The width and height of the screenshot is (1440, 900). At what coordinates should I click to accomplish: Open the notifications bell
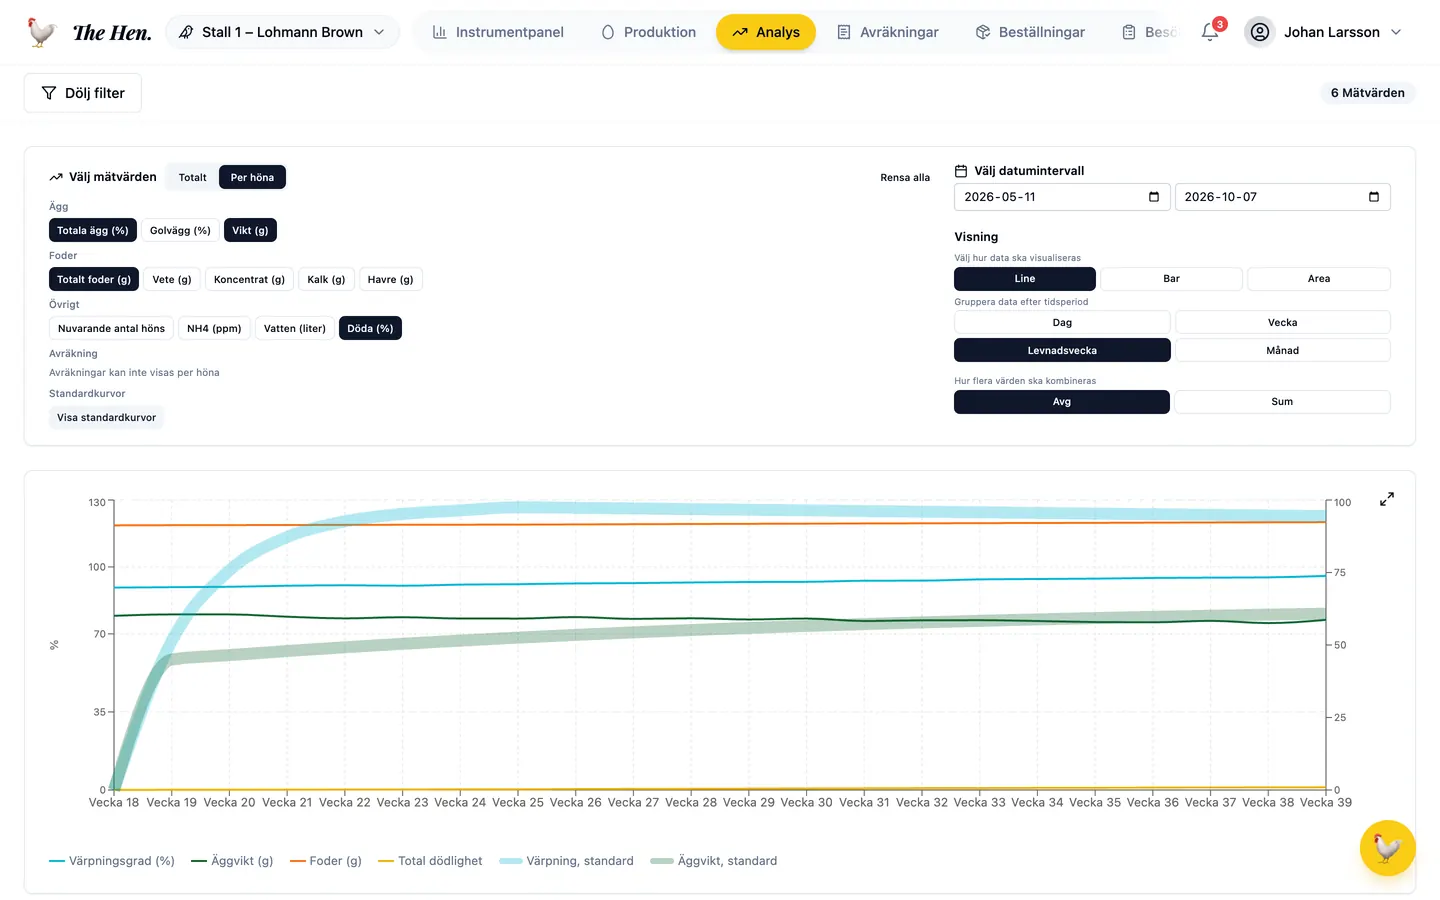pos(1210,32)
